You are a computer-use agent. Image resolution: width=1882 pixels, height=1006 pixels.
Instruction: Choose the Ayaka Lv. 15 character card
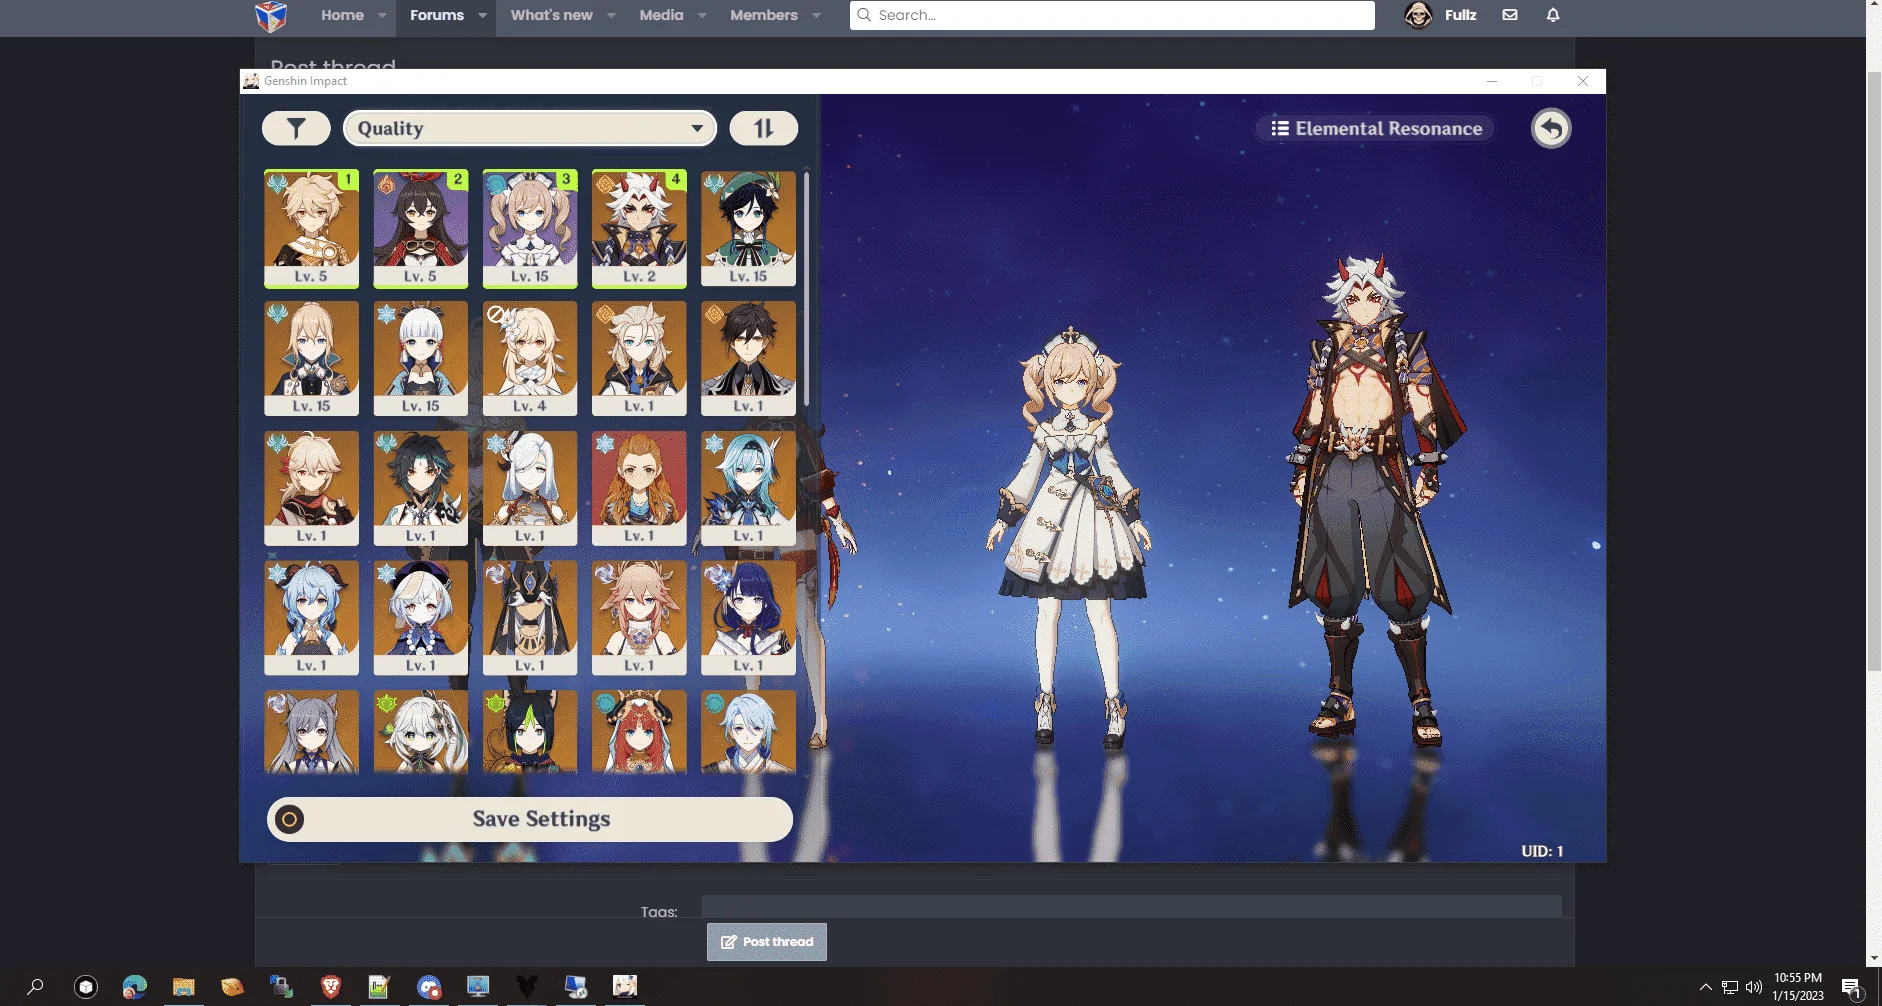(420, 358)
